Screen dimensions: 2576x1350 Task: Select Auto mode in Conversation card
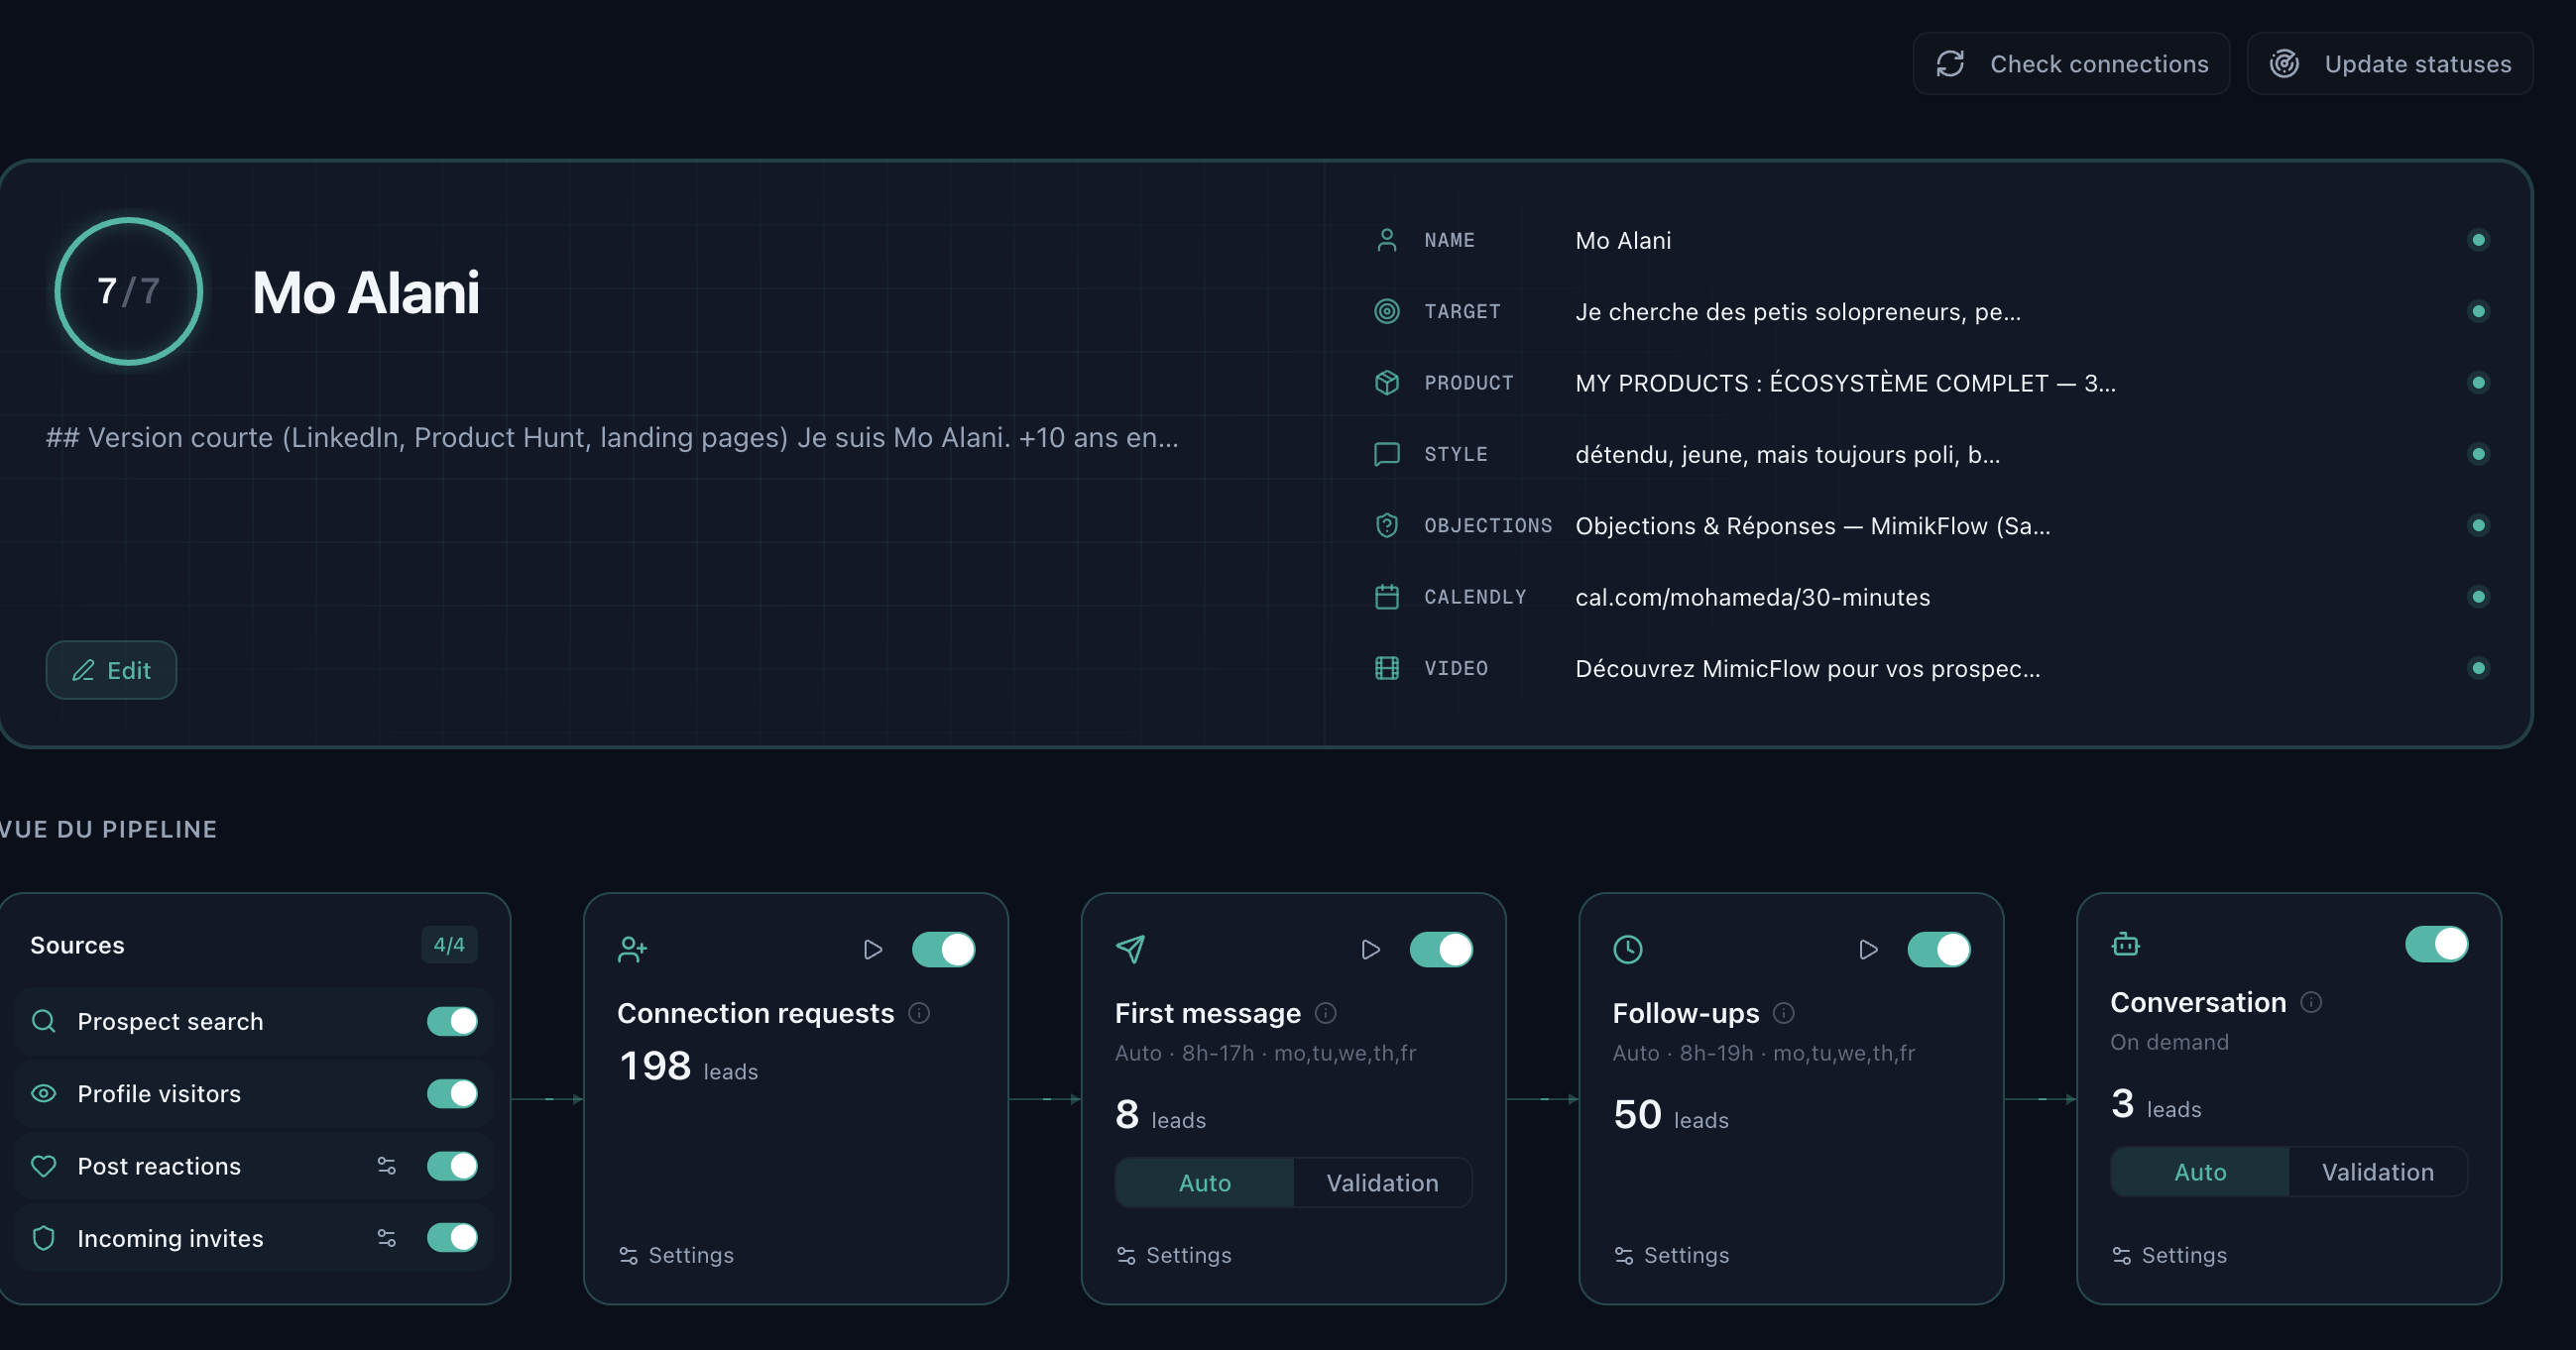(2199, 1172)
